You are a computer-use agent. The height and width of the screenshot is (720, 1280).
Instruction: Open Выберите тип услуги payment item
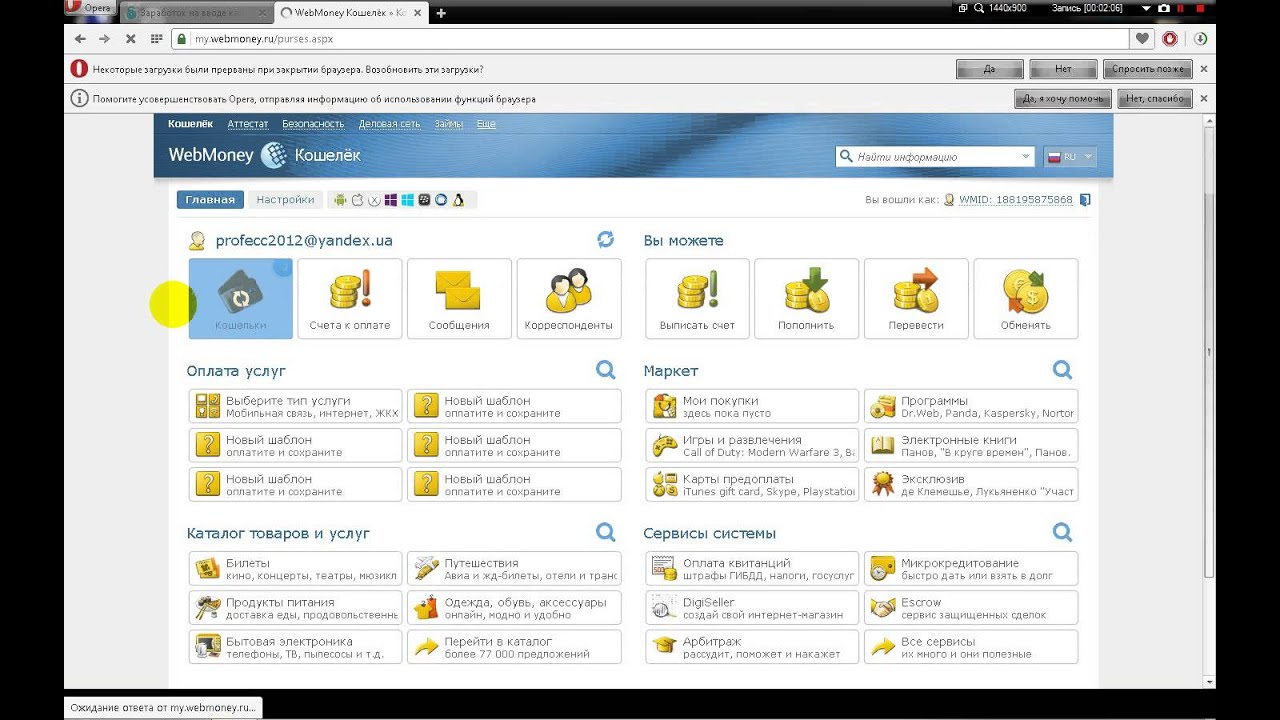click(296, 406)
